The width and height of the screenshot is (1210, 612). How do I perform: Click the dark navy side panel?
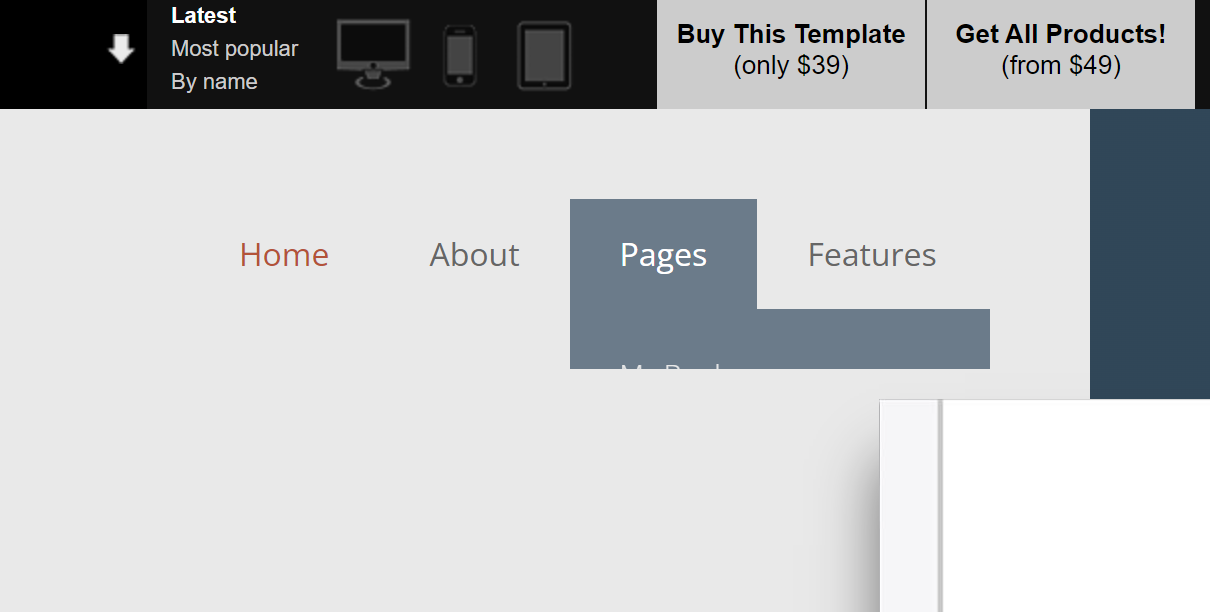point(1150,253)
